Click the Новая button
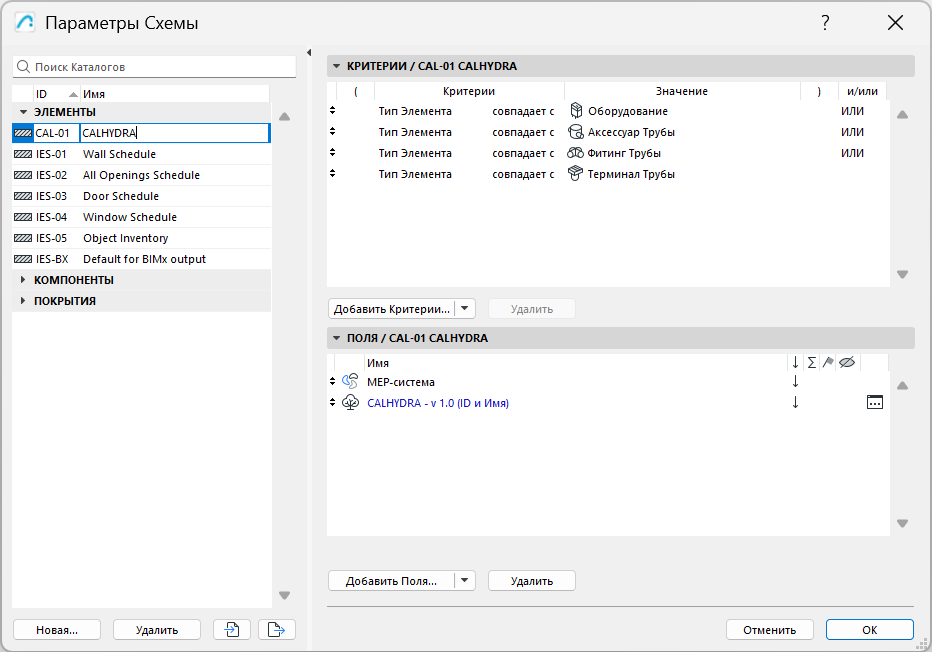932x652 pixels. click(57, 630)
